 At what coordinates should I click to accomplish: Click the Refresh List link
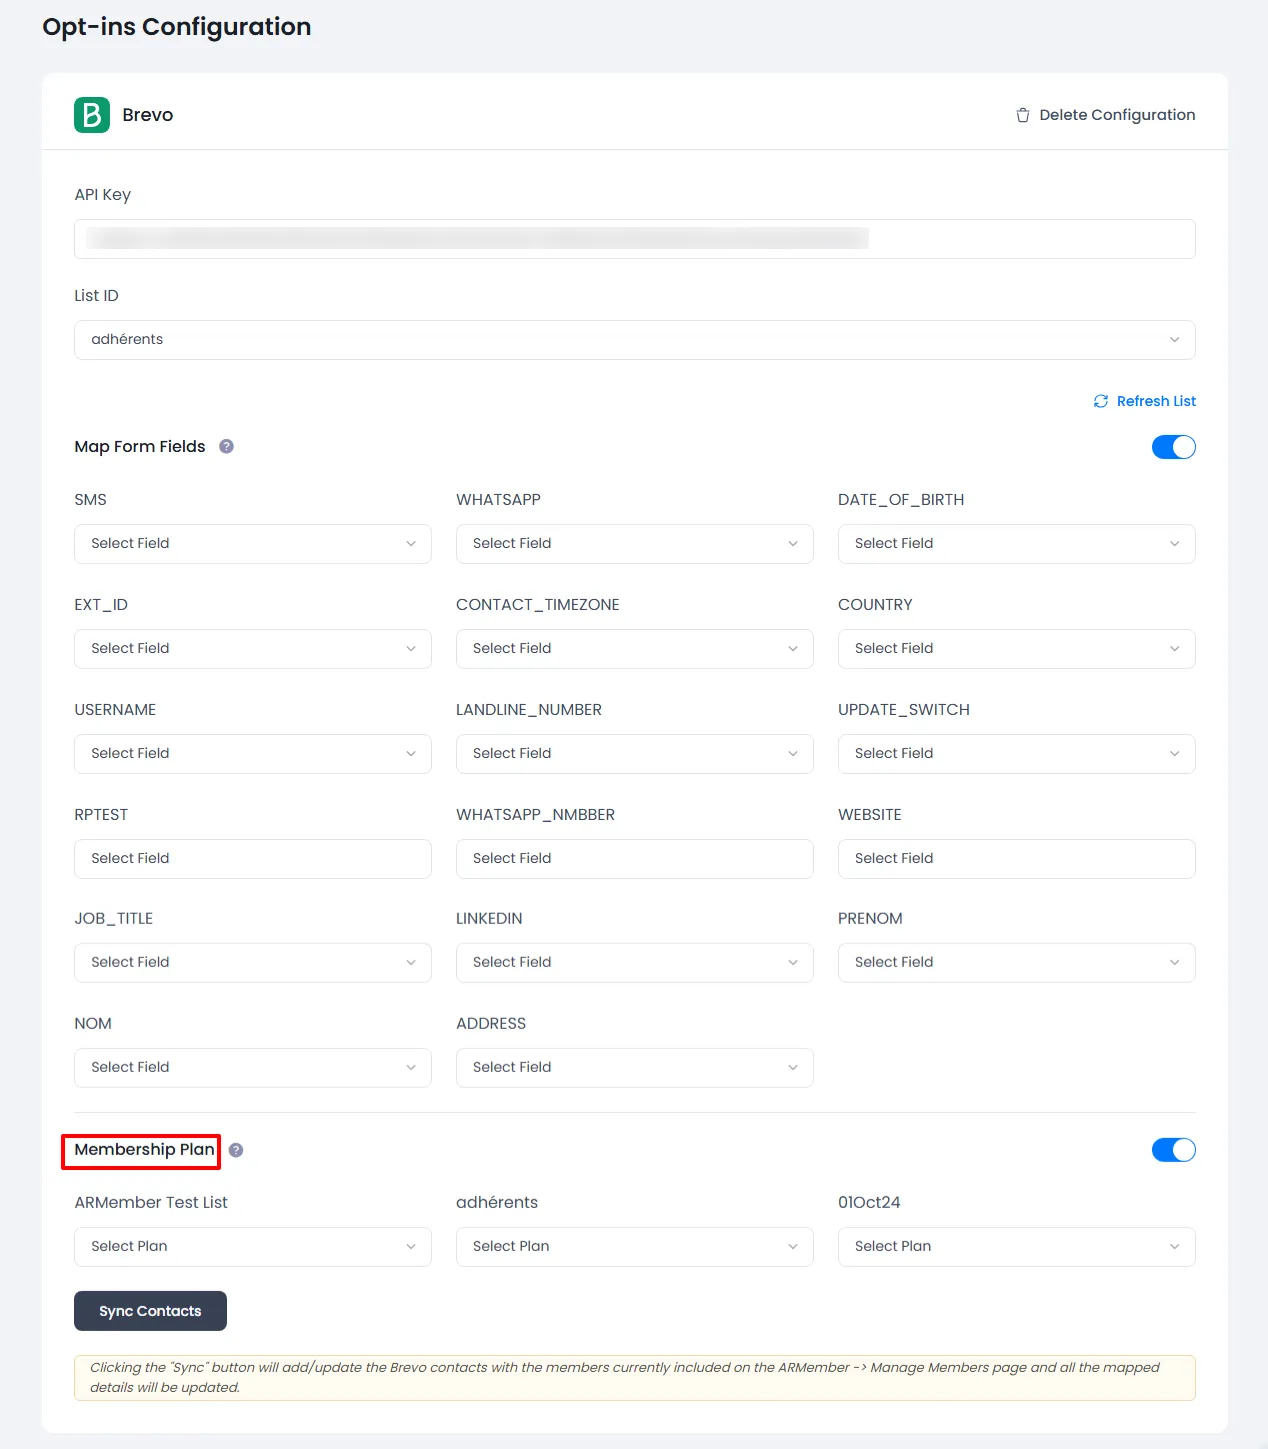click(x=1156, y=401)
